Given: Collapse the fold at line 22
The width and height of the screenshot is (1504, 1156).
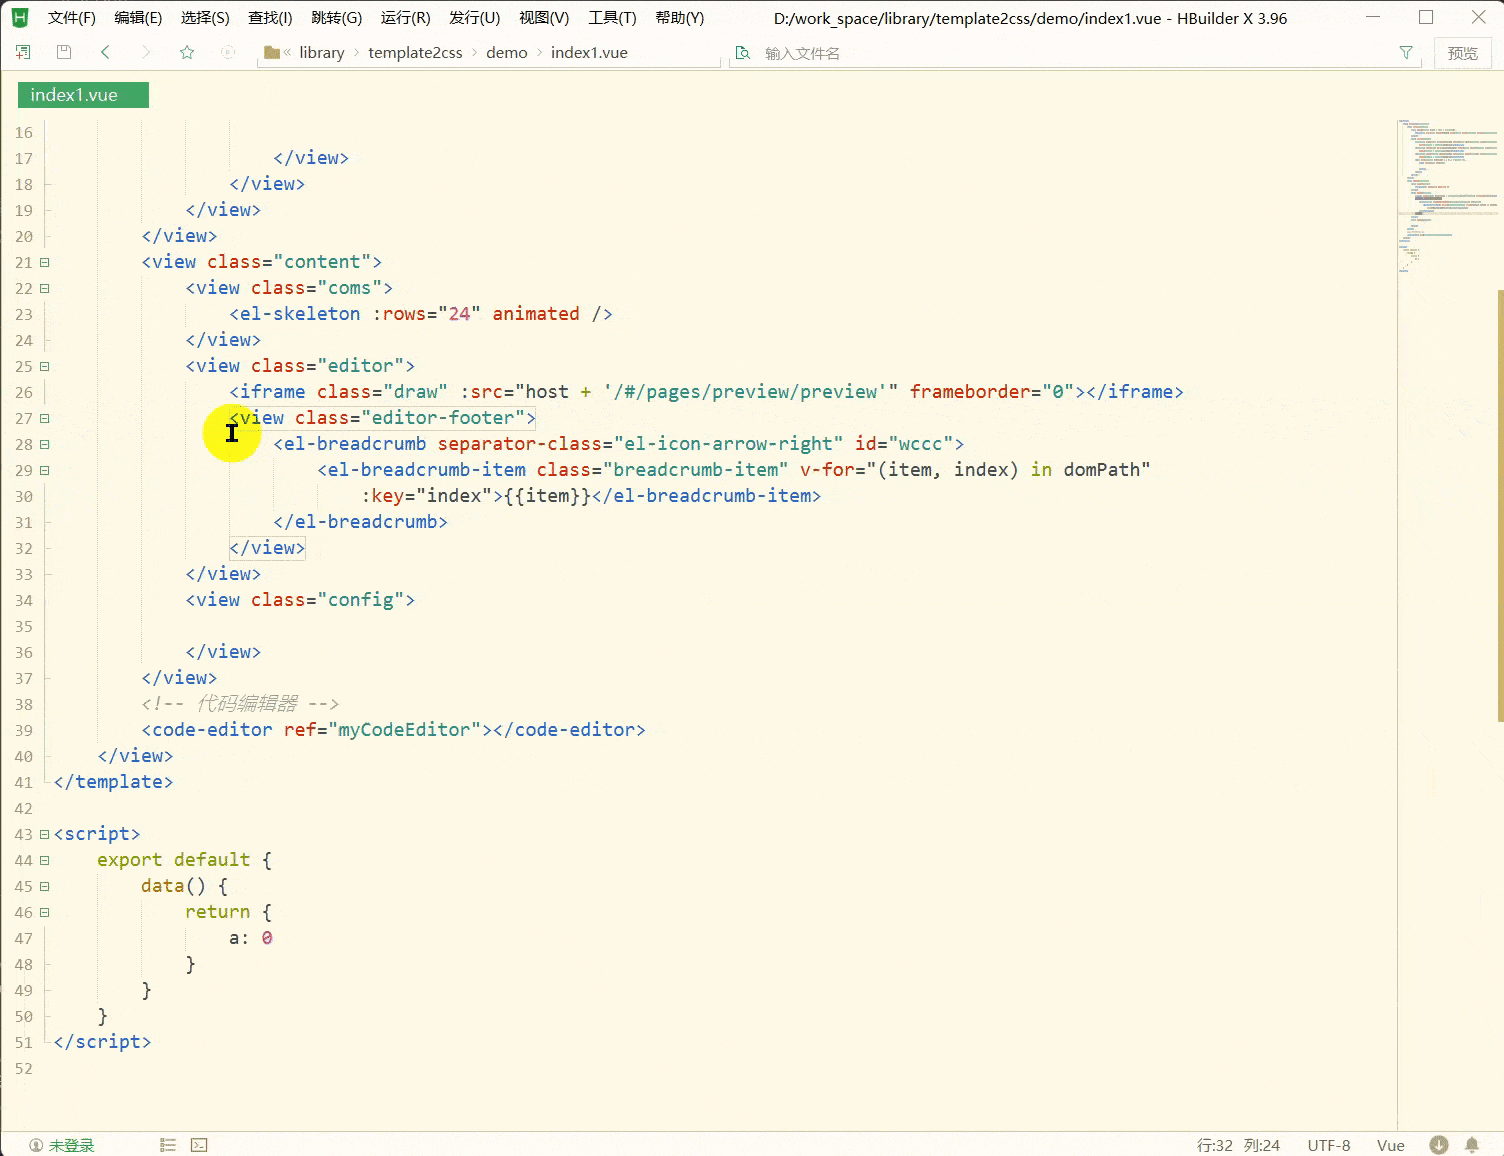Looking at the screenshot, I should pos(44,288).
